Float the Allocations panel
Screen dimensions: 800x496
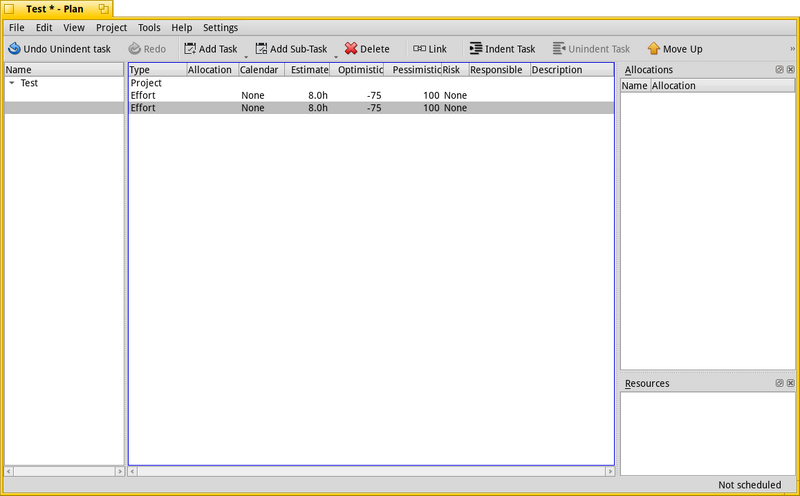coord(779,69)
